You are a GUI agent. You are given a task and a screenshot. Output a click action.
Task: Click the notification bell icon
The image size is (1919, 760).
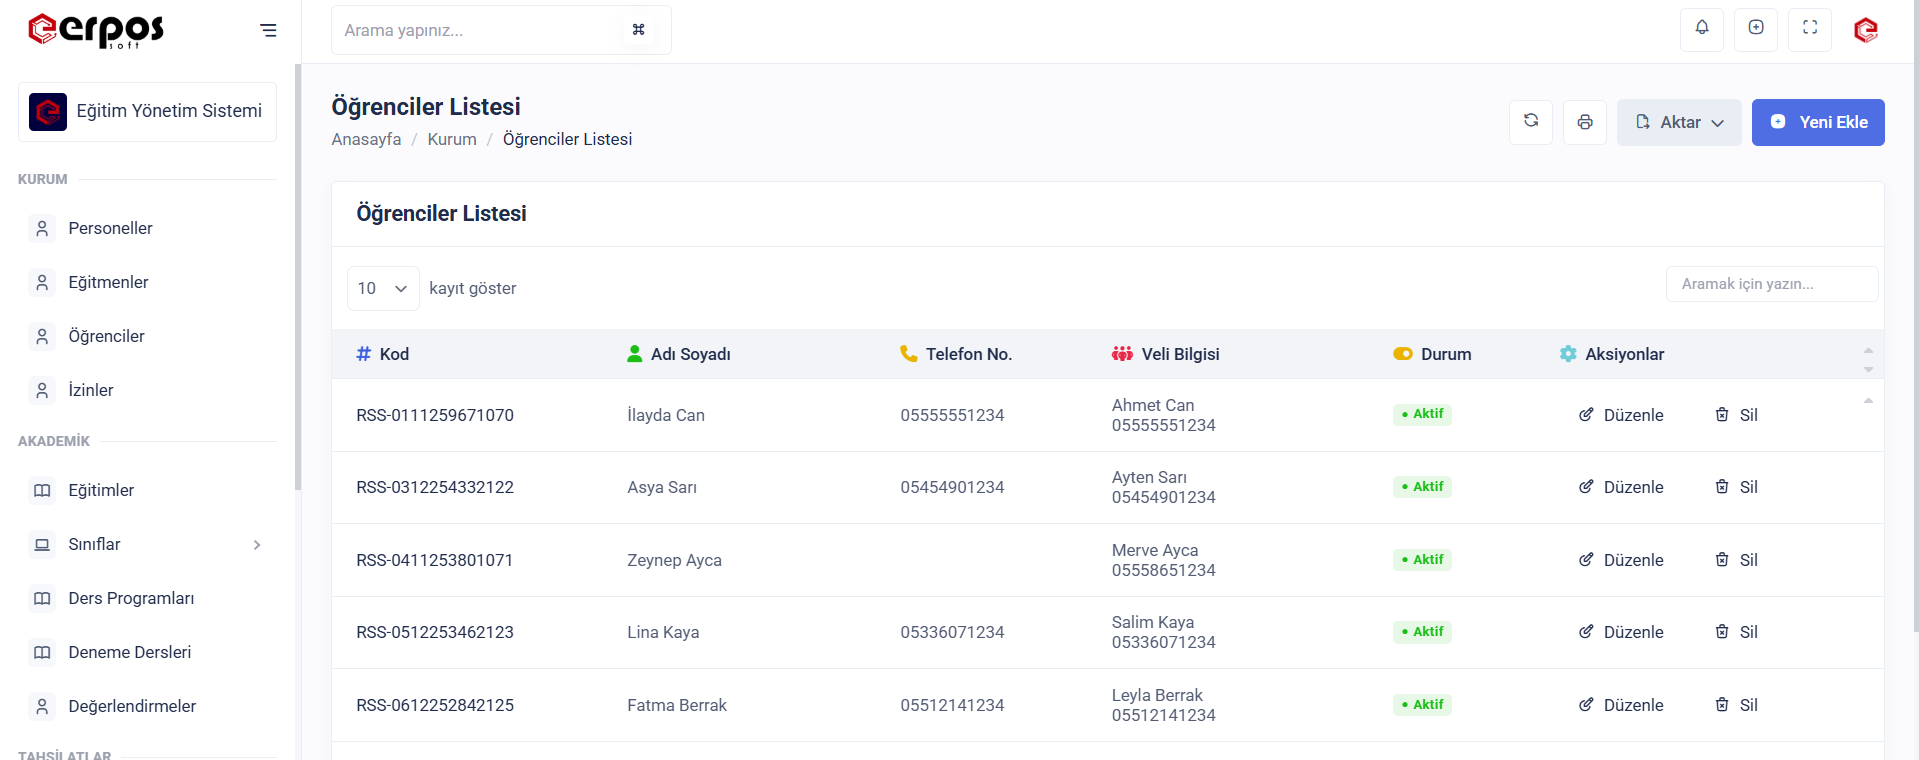point(1701,29)
